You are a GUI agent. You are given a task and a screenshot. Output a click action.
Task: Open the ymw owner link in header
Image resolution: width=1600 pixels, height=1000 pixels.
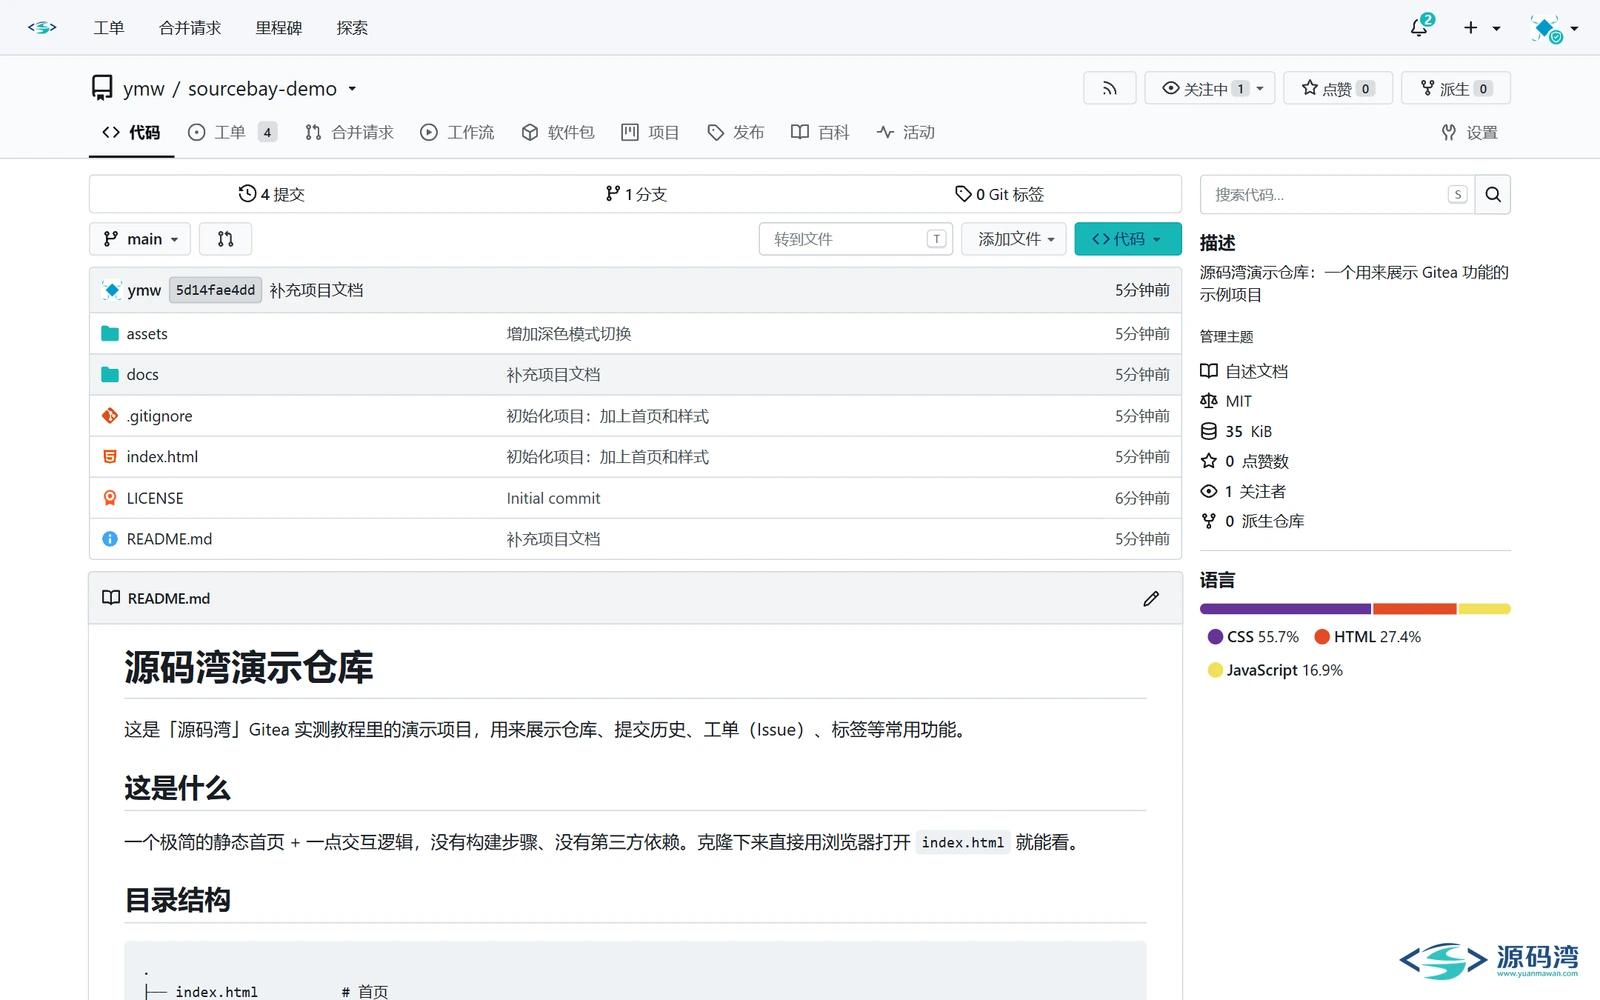click(x=144, y=89)
